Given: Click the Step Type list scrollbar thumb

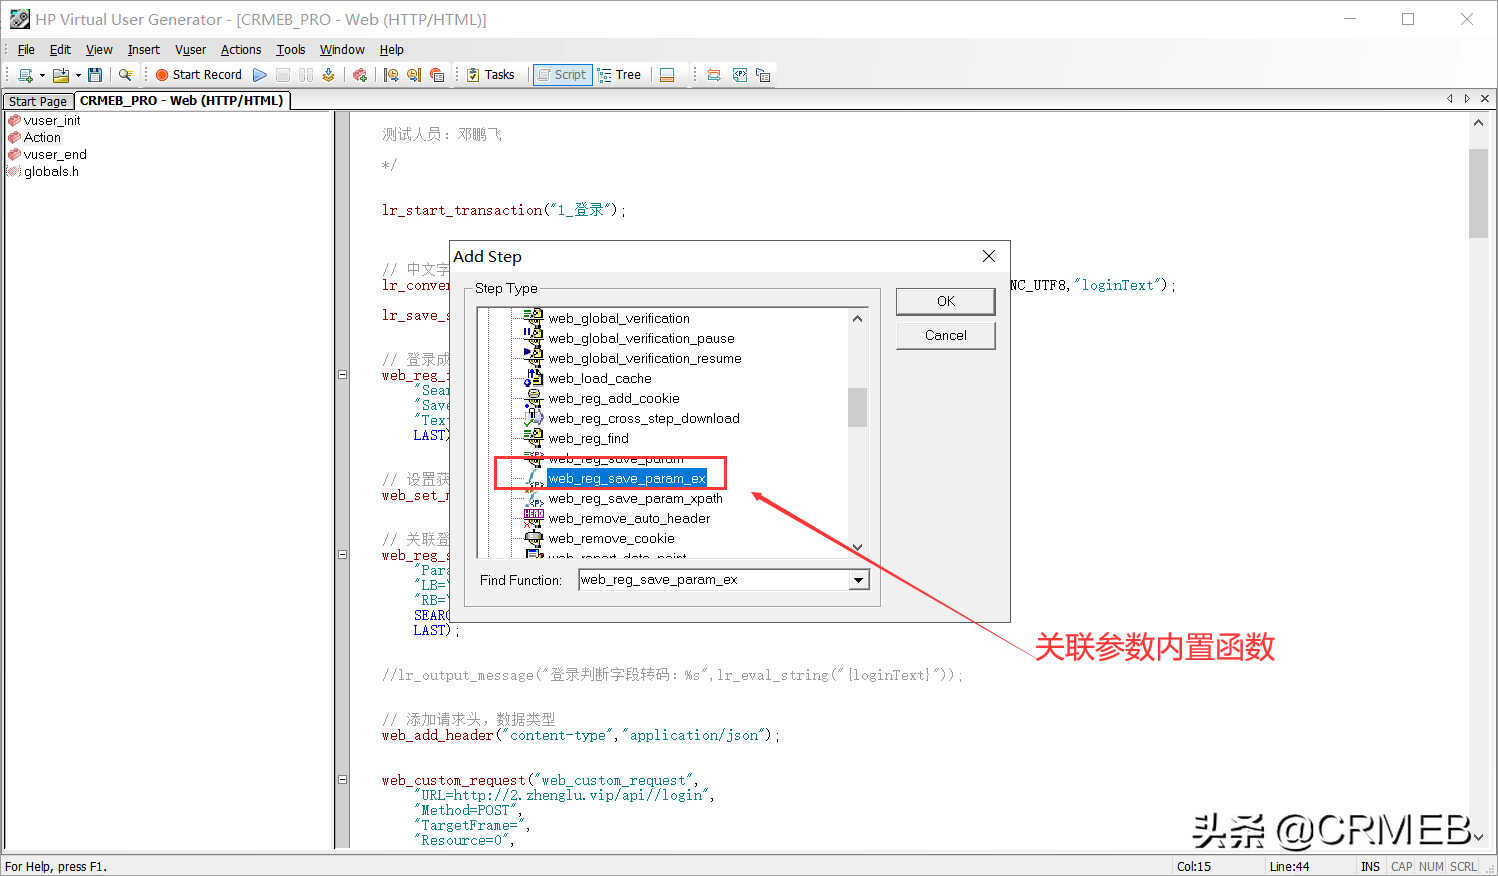Looking at the screenshot, I should 857,407.
